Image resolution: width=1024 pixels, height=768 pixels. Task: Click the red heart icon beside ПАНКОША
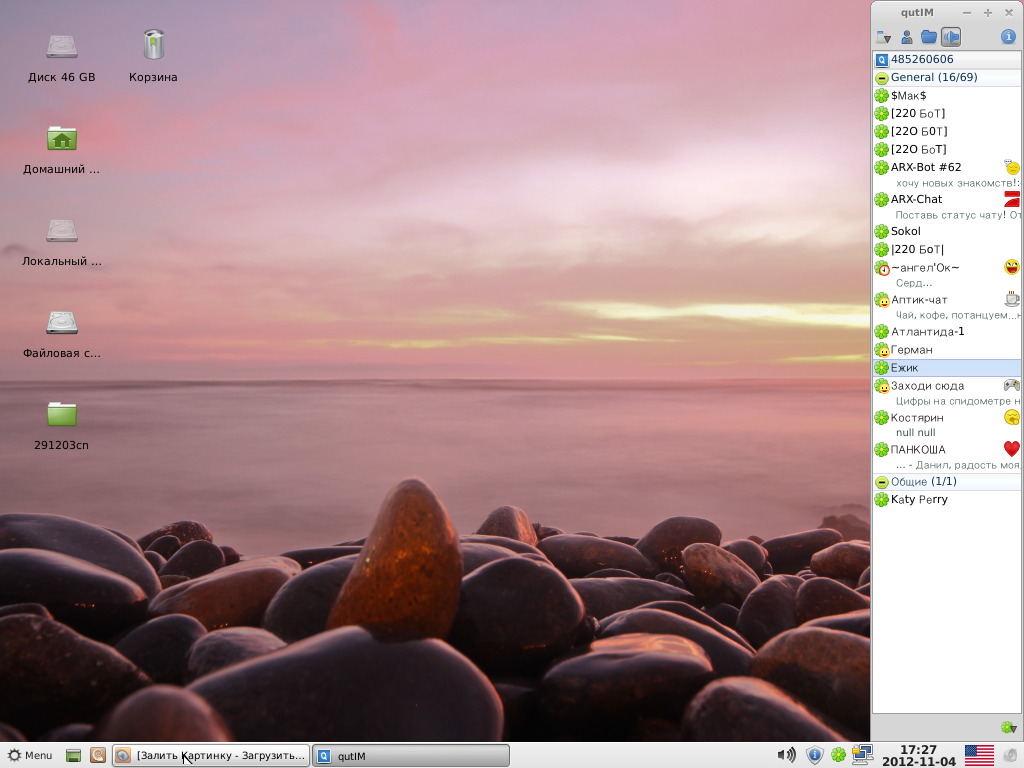1012,449
